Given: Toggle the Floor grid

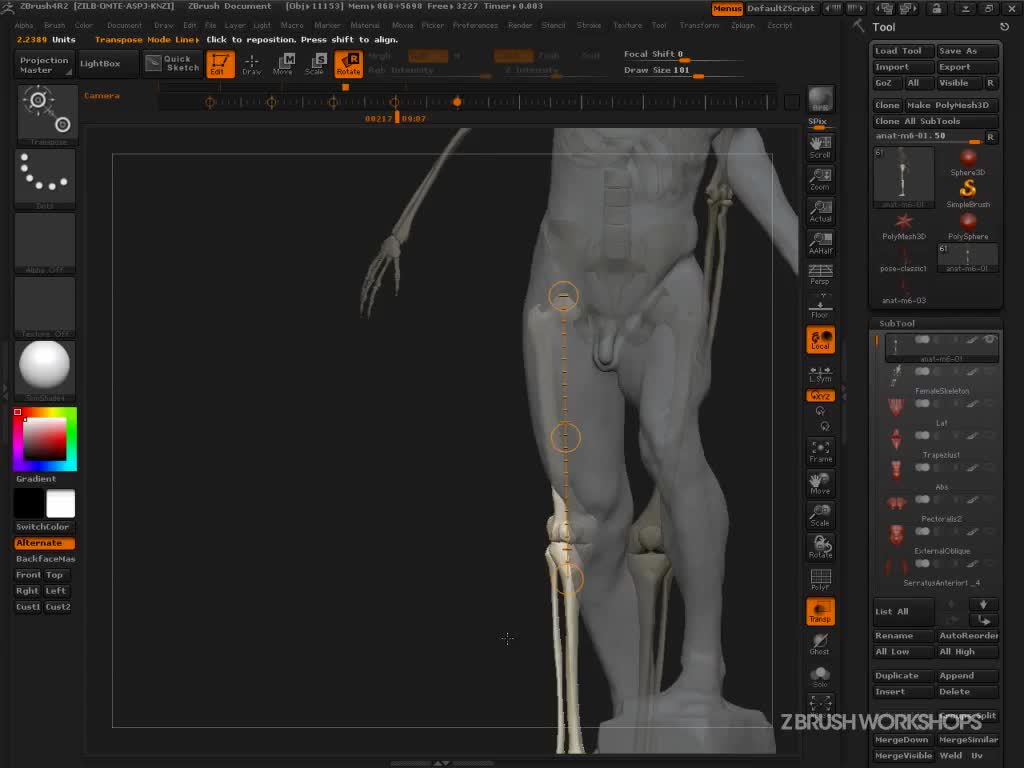Looking at the screenshot, I should pos(820,307).
